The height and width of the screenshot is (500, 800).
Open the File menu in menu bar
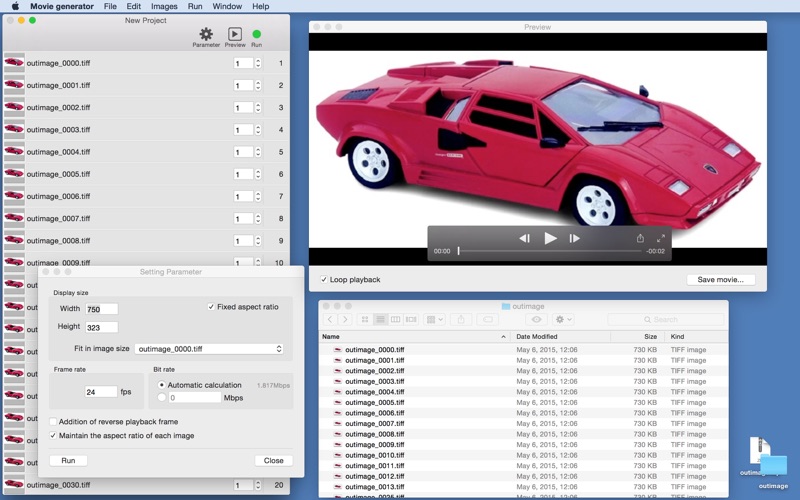(110, 6)
